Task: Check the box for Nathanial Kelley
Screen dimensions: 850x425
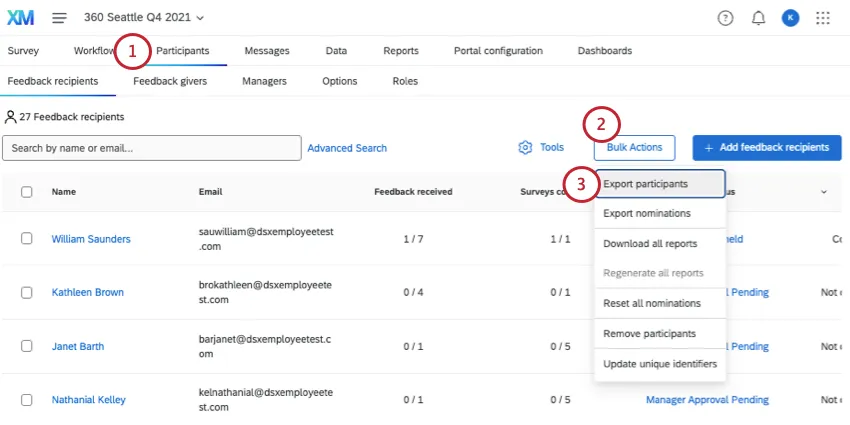Action: pos(27,400)
